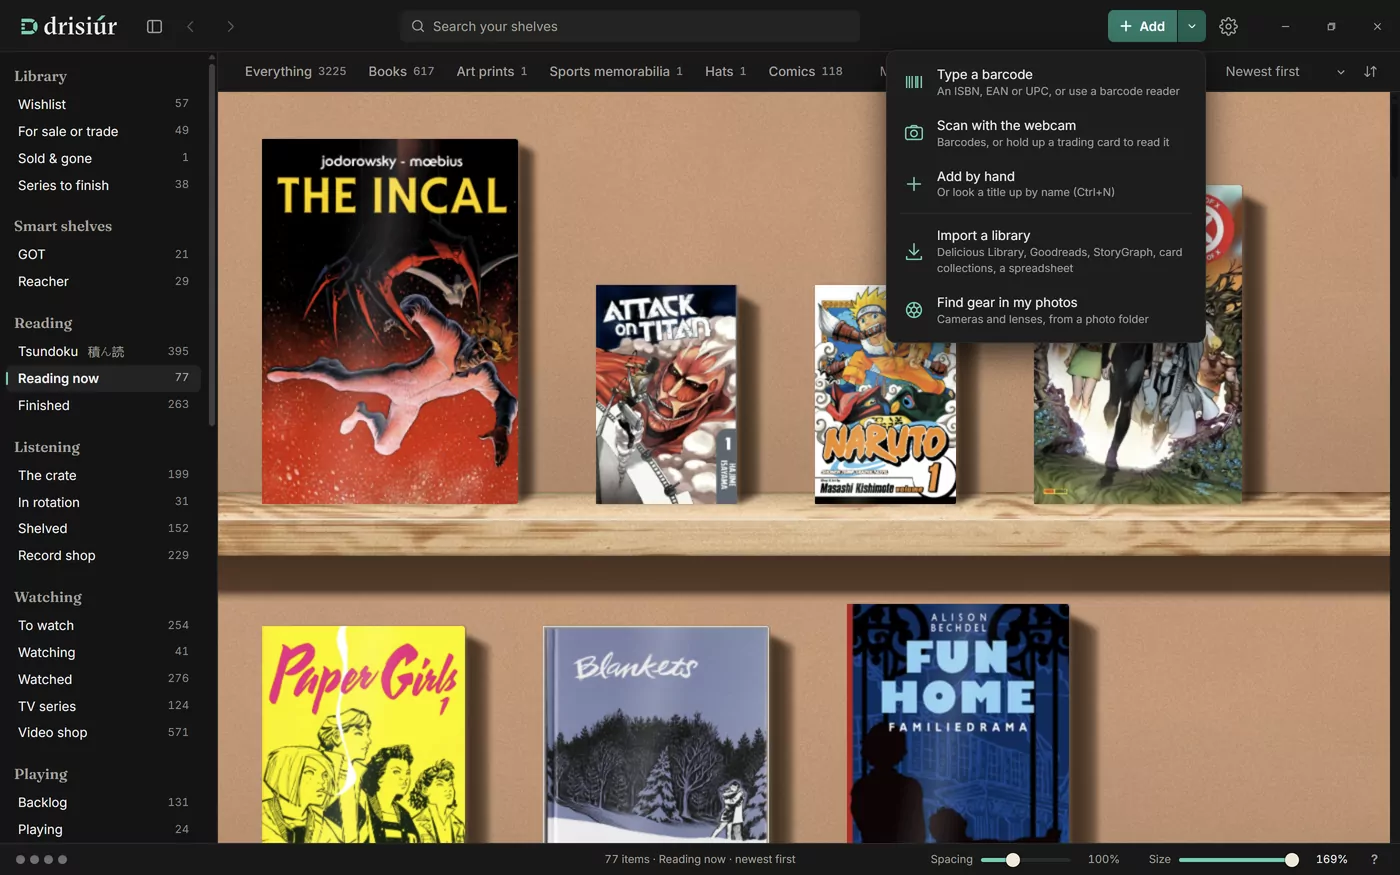This screenshot has height=875, width=1400.
Task: Open the Sports memorabilia tab
Action: click(616, 71)
